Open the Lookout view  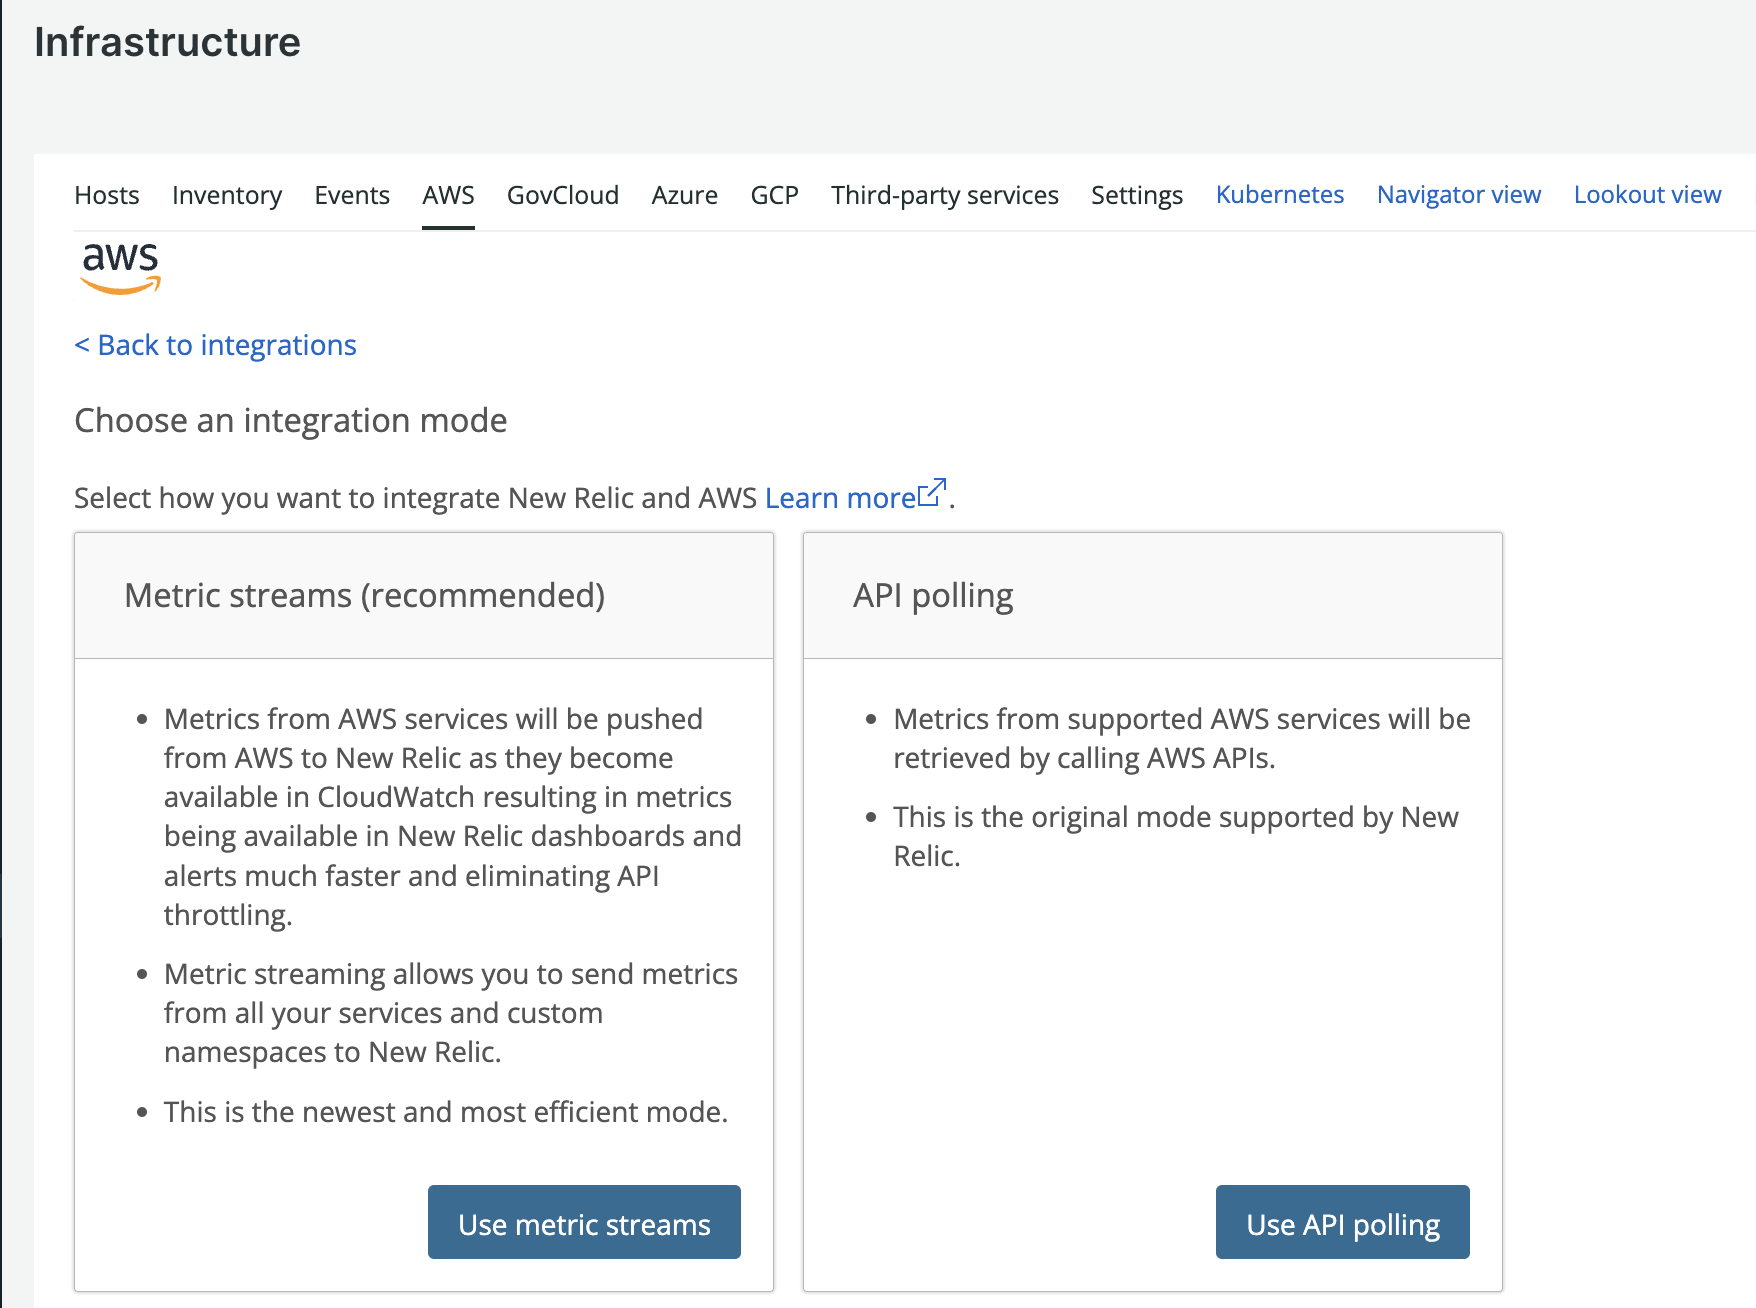(1646, 194)
